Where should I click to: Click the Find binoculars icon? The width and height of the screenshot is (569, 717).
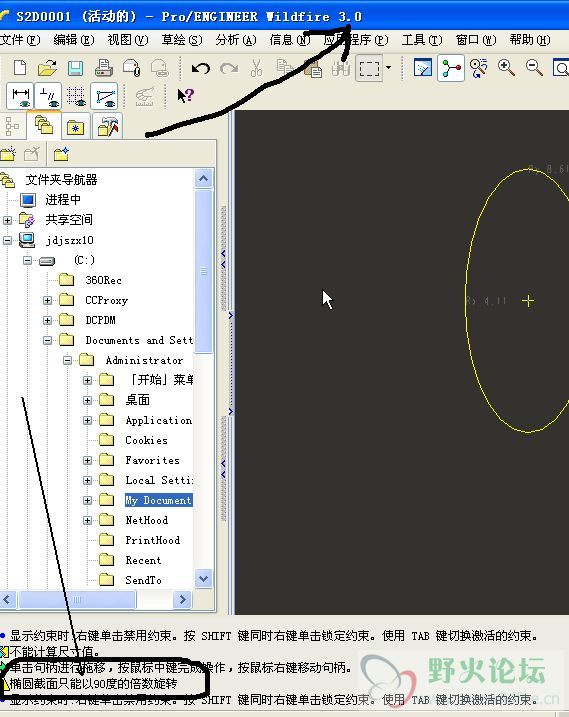click(x=341, y=69)
